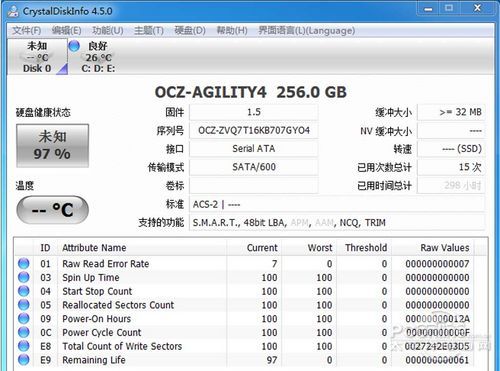Open the 编辑(E) menu
The image size is (500, 371).
(x=66, y=31)
